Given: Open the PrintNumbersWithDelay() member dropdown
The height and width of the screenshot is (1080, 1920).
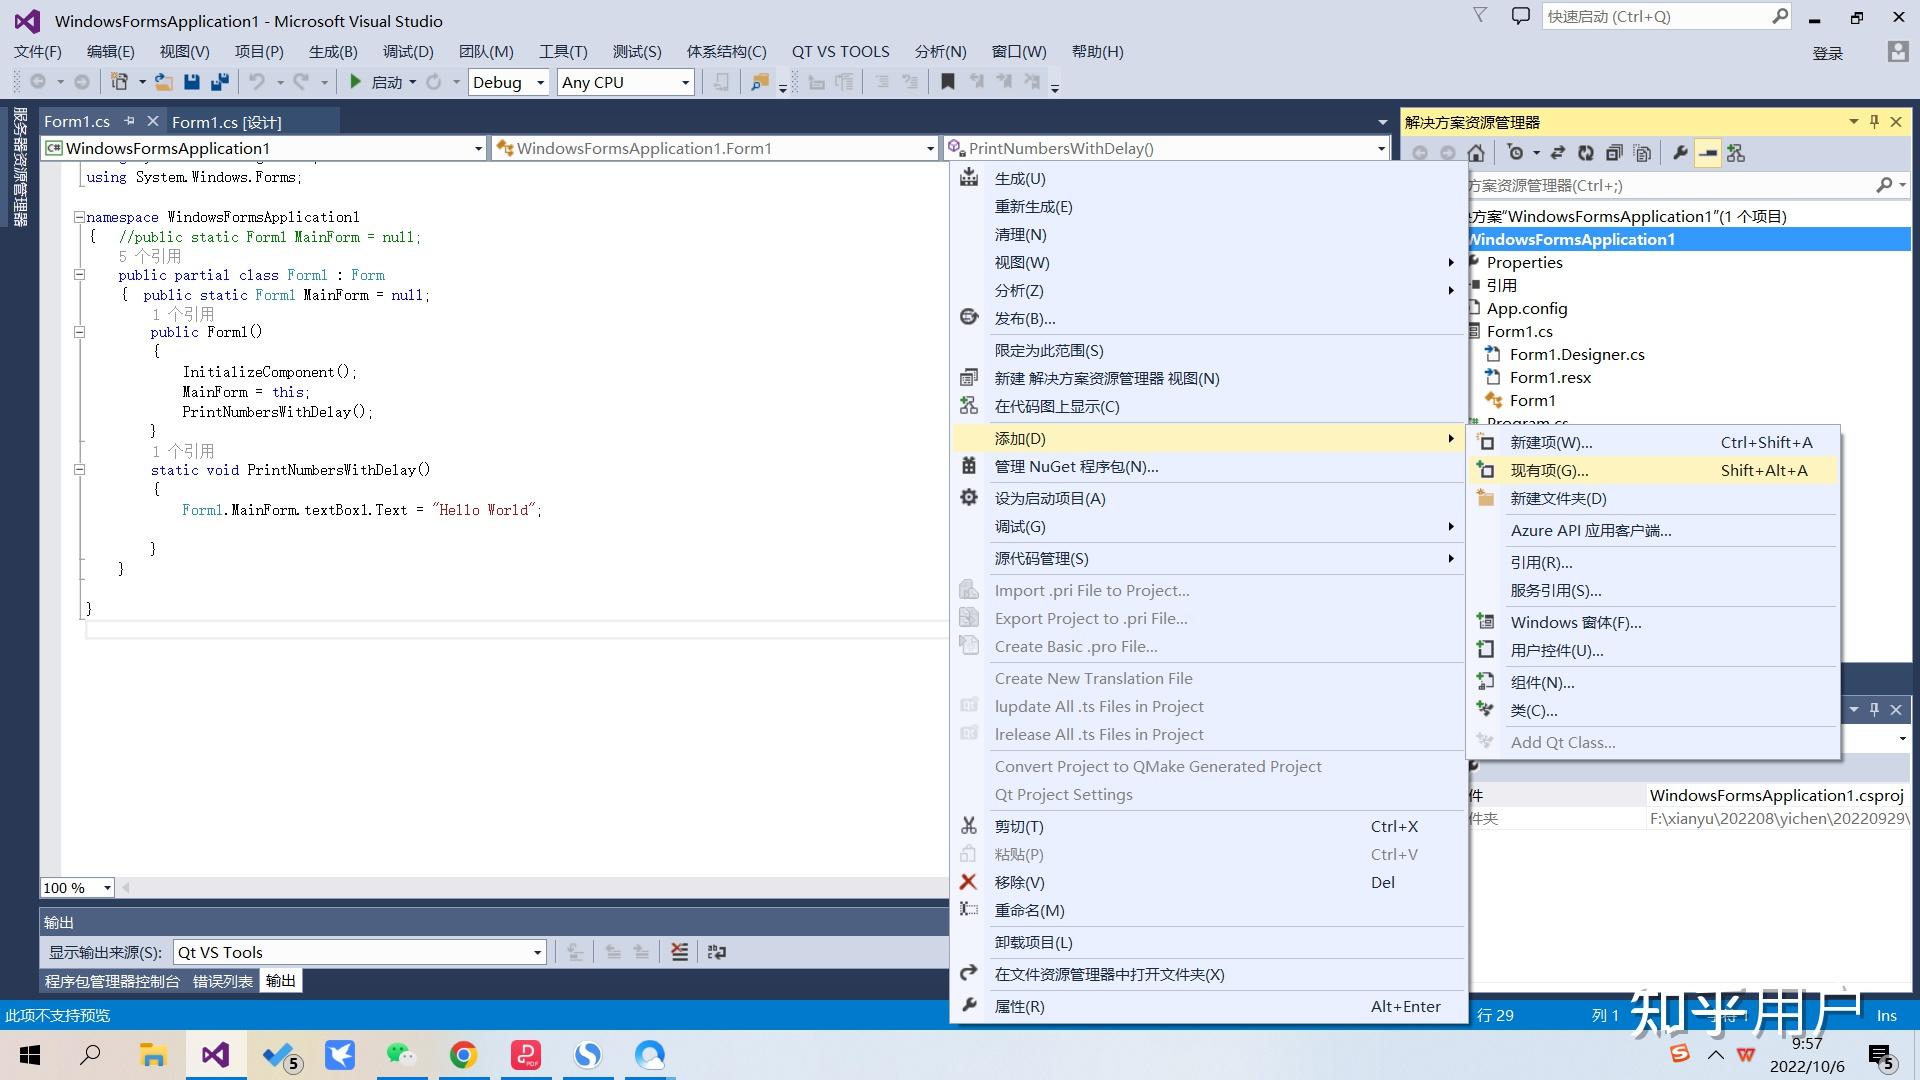Looking at the screenshot, I should [x=1167, y=148].
